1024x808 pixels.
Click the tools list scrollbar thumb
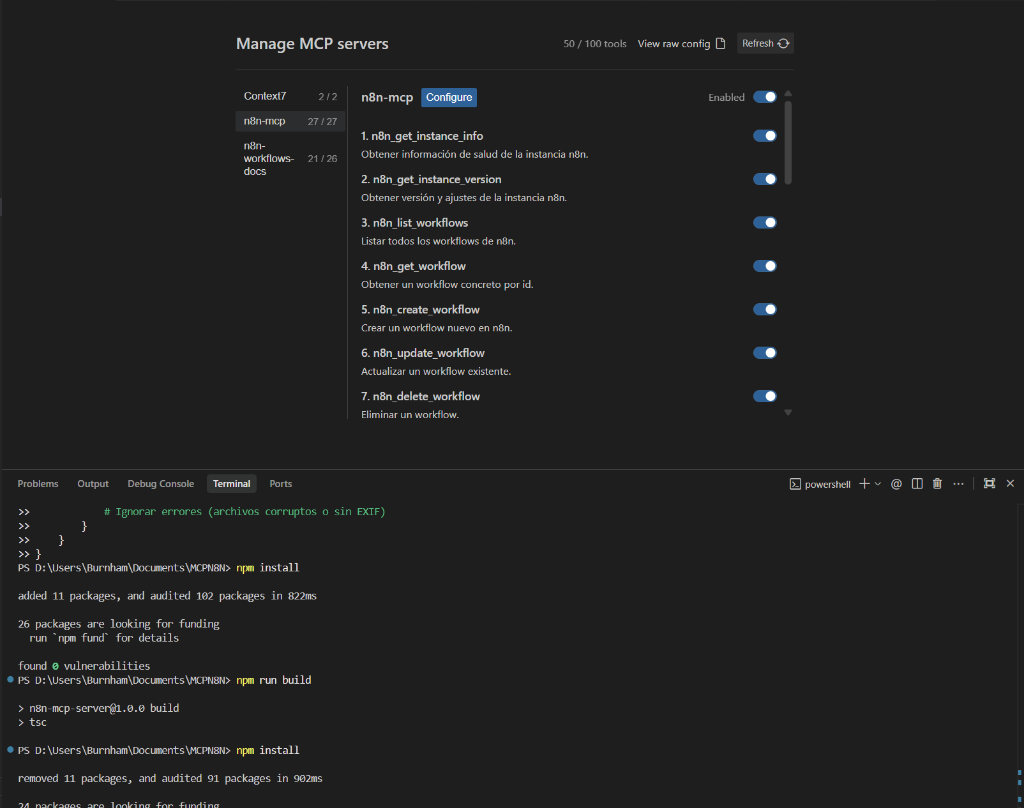click(x=788, y=142)
